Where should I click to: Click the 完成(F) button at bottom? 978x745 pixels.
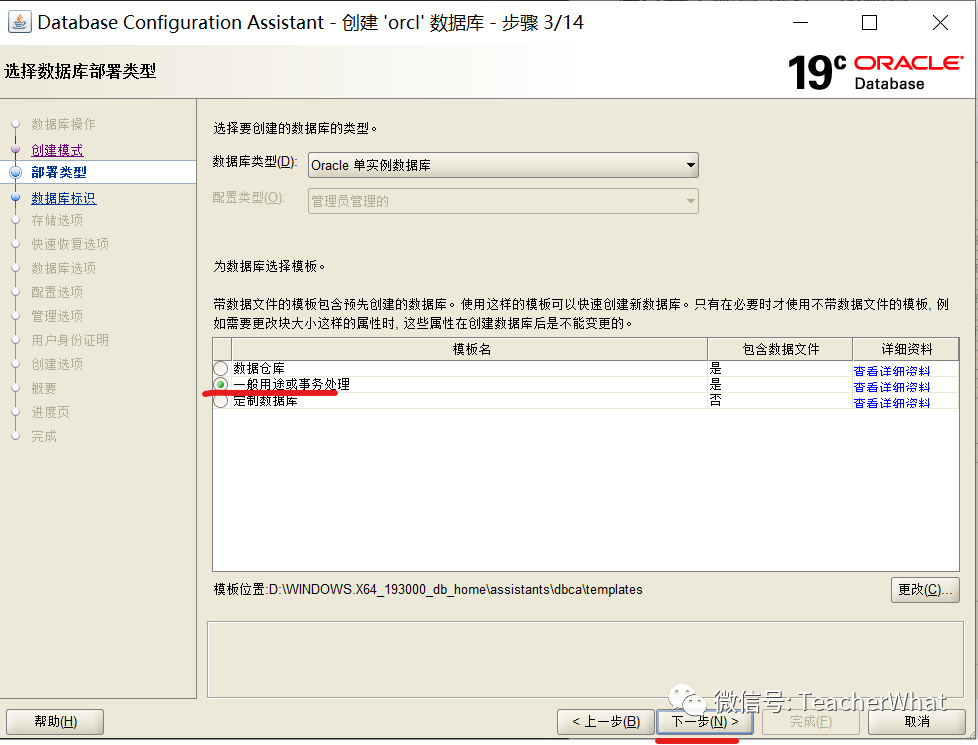[x=811, y=722]
